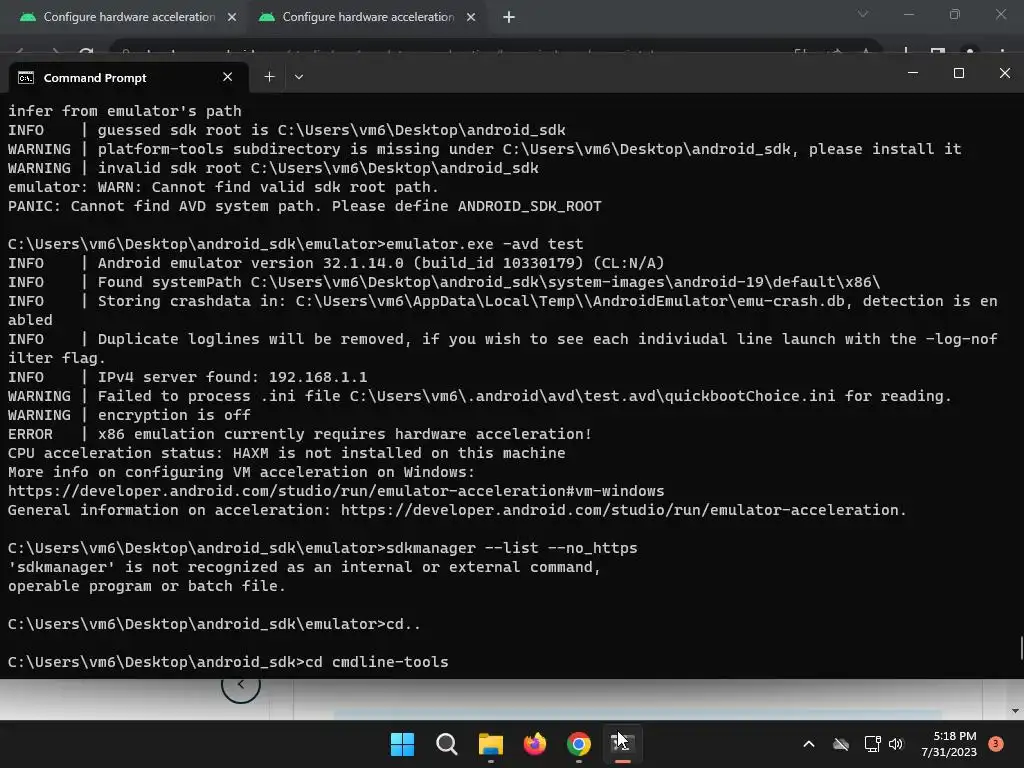
Task: Close the second Chrome tab
Action: (471, 18)
